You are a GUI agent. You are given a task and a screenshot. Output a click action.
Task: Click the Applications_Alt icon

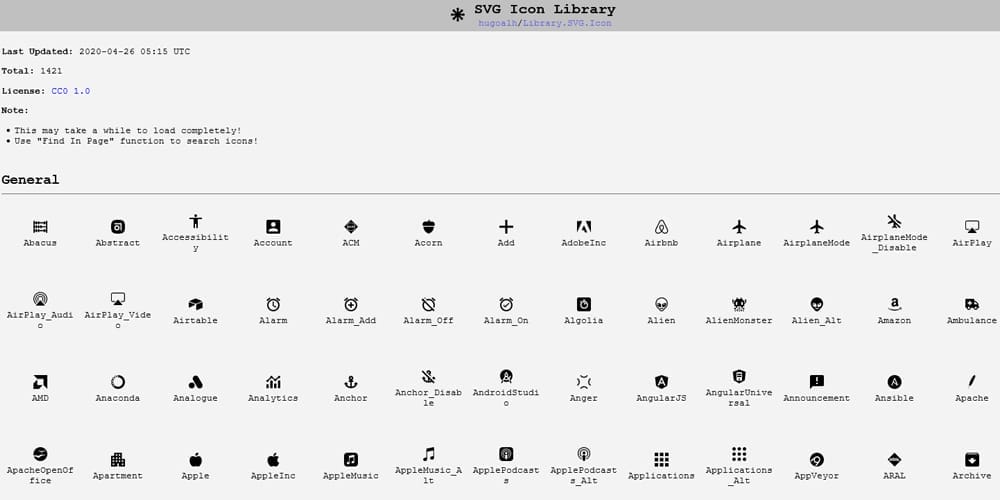[x=739, y=454]
